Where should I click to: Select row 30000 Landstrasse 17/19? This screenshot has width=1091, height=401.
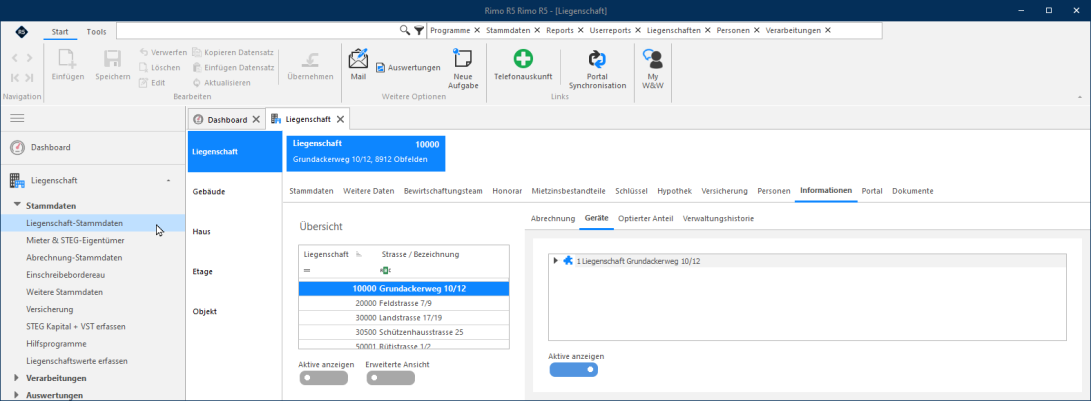point(404,317)
